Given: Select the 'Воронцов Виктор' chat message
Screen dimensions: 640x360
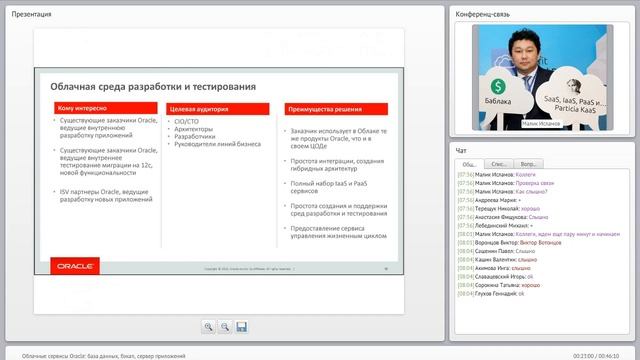Looking at the screenshot, I should (509, 243).
